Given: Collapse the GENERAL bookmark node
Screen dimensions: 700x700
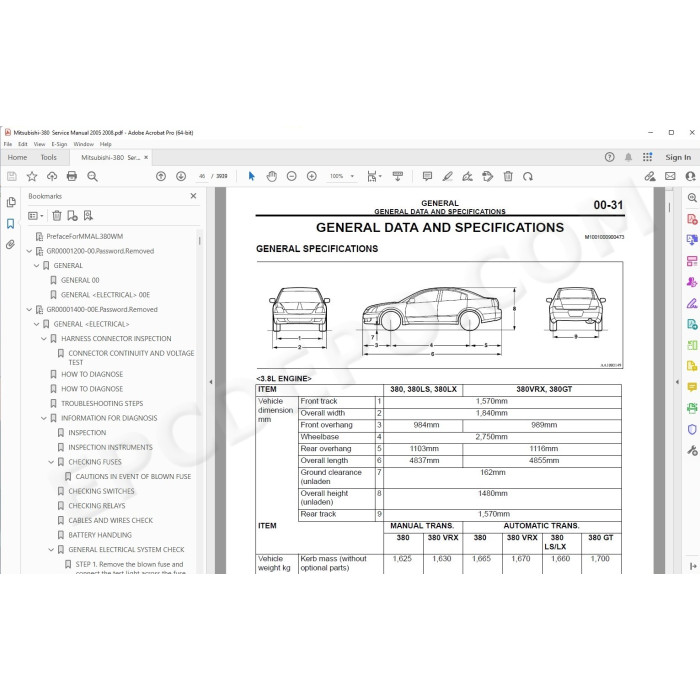Looking at the screenshot, I should pyautogui.click(x=37, y=266).
